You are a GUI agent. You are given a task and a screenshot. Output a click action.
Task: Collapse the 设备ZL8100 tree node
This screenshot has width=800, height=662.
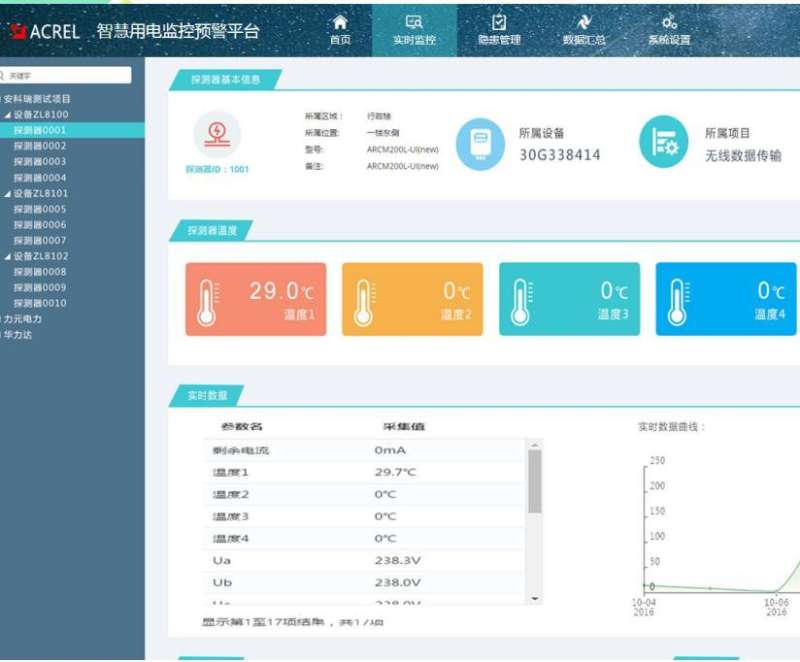(x=9, y=114)
